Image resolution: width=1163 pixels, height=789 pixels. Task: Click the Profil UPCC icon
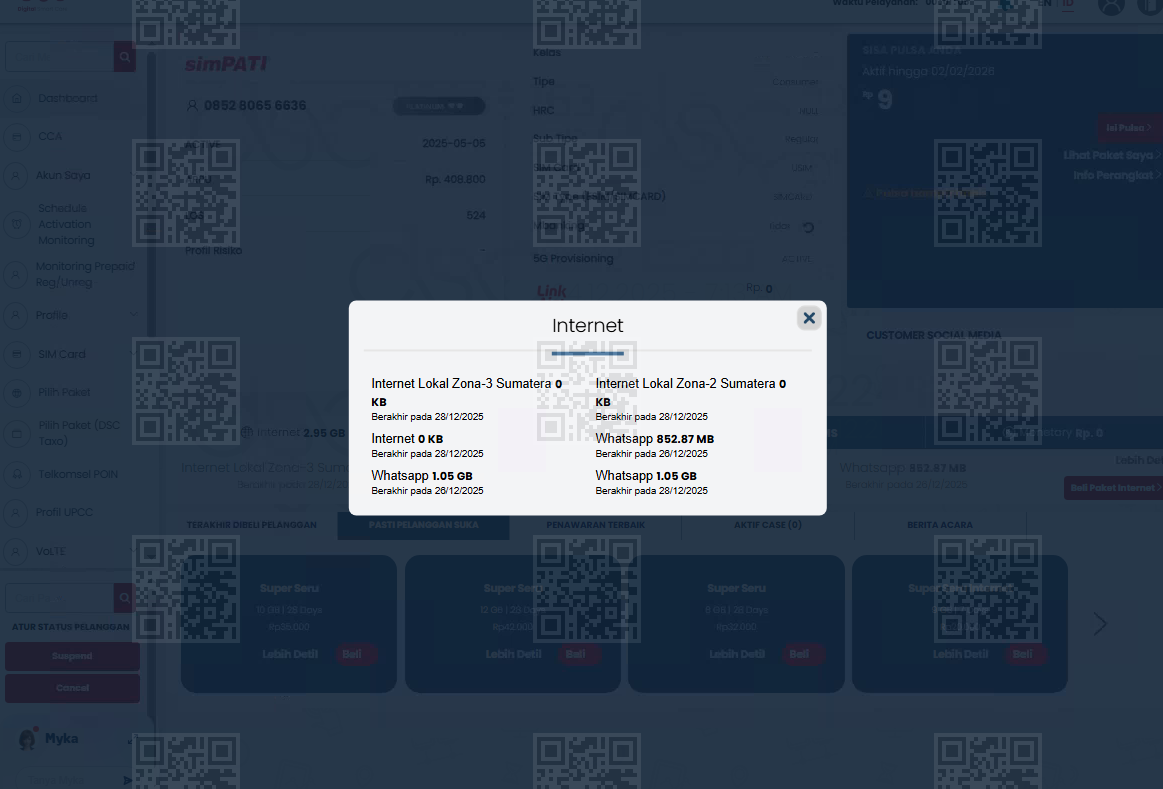[16, 512]
